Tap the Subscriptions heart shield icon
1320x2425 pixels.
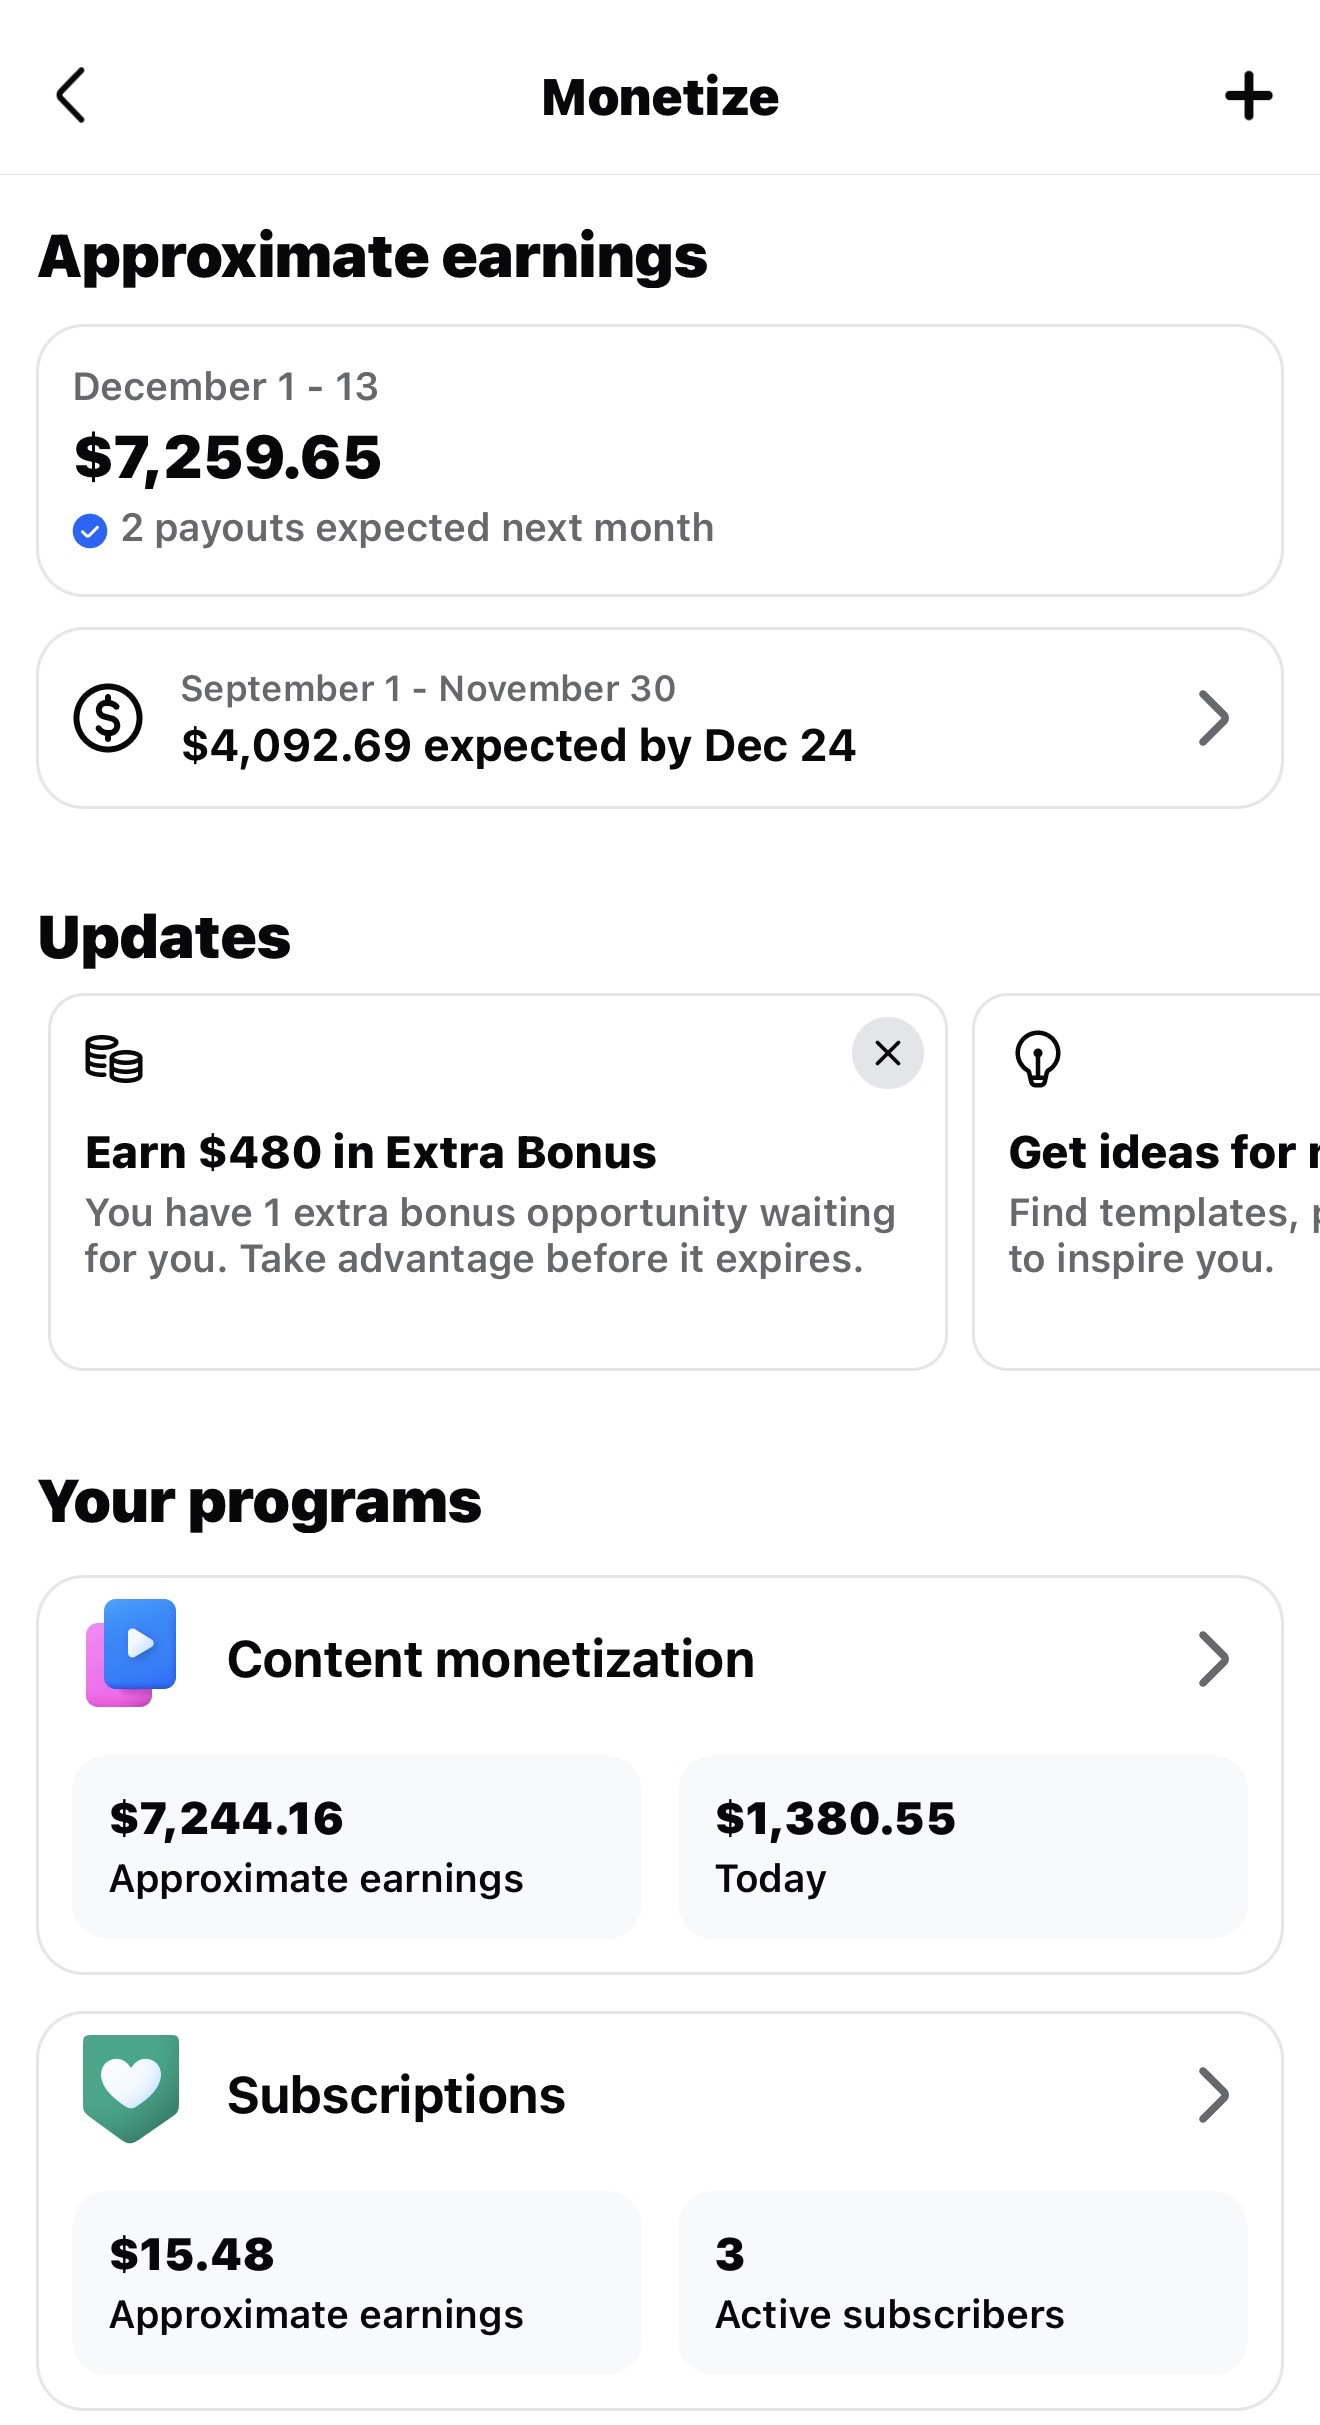point(131,2088)
